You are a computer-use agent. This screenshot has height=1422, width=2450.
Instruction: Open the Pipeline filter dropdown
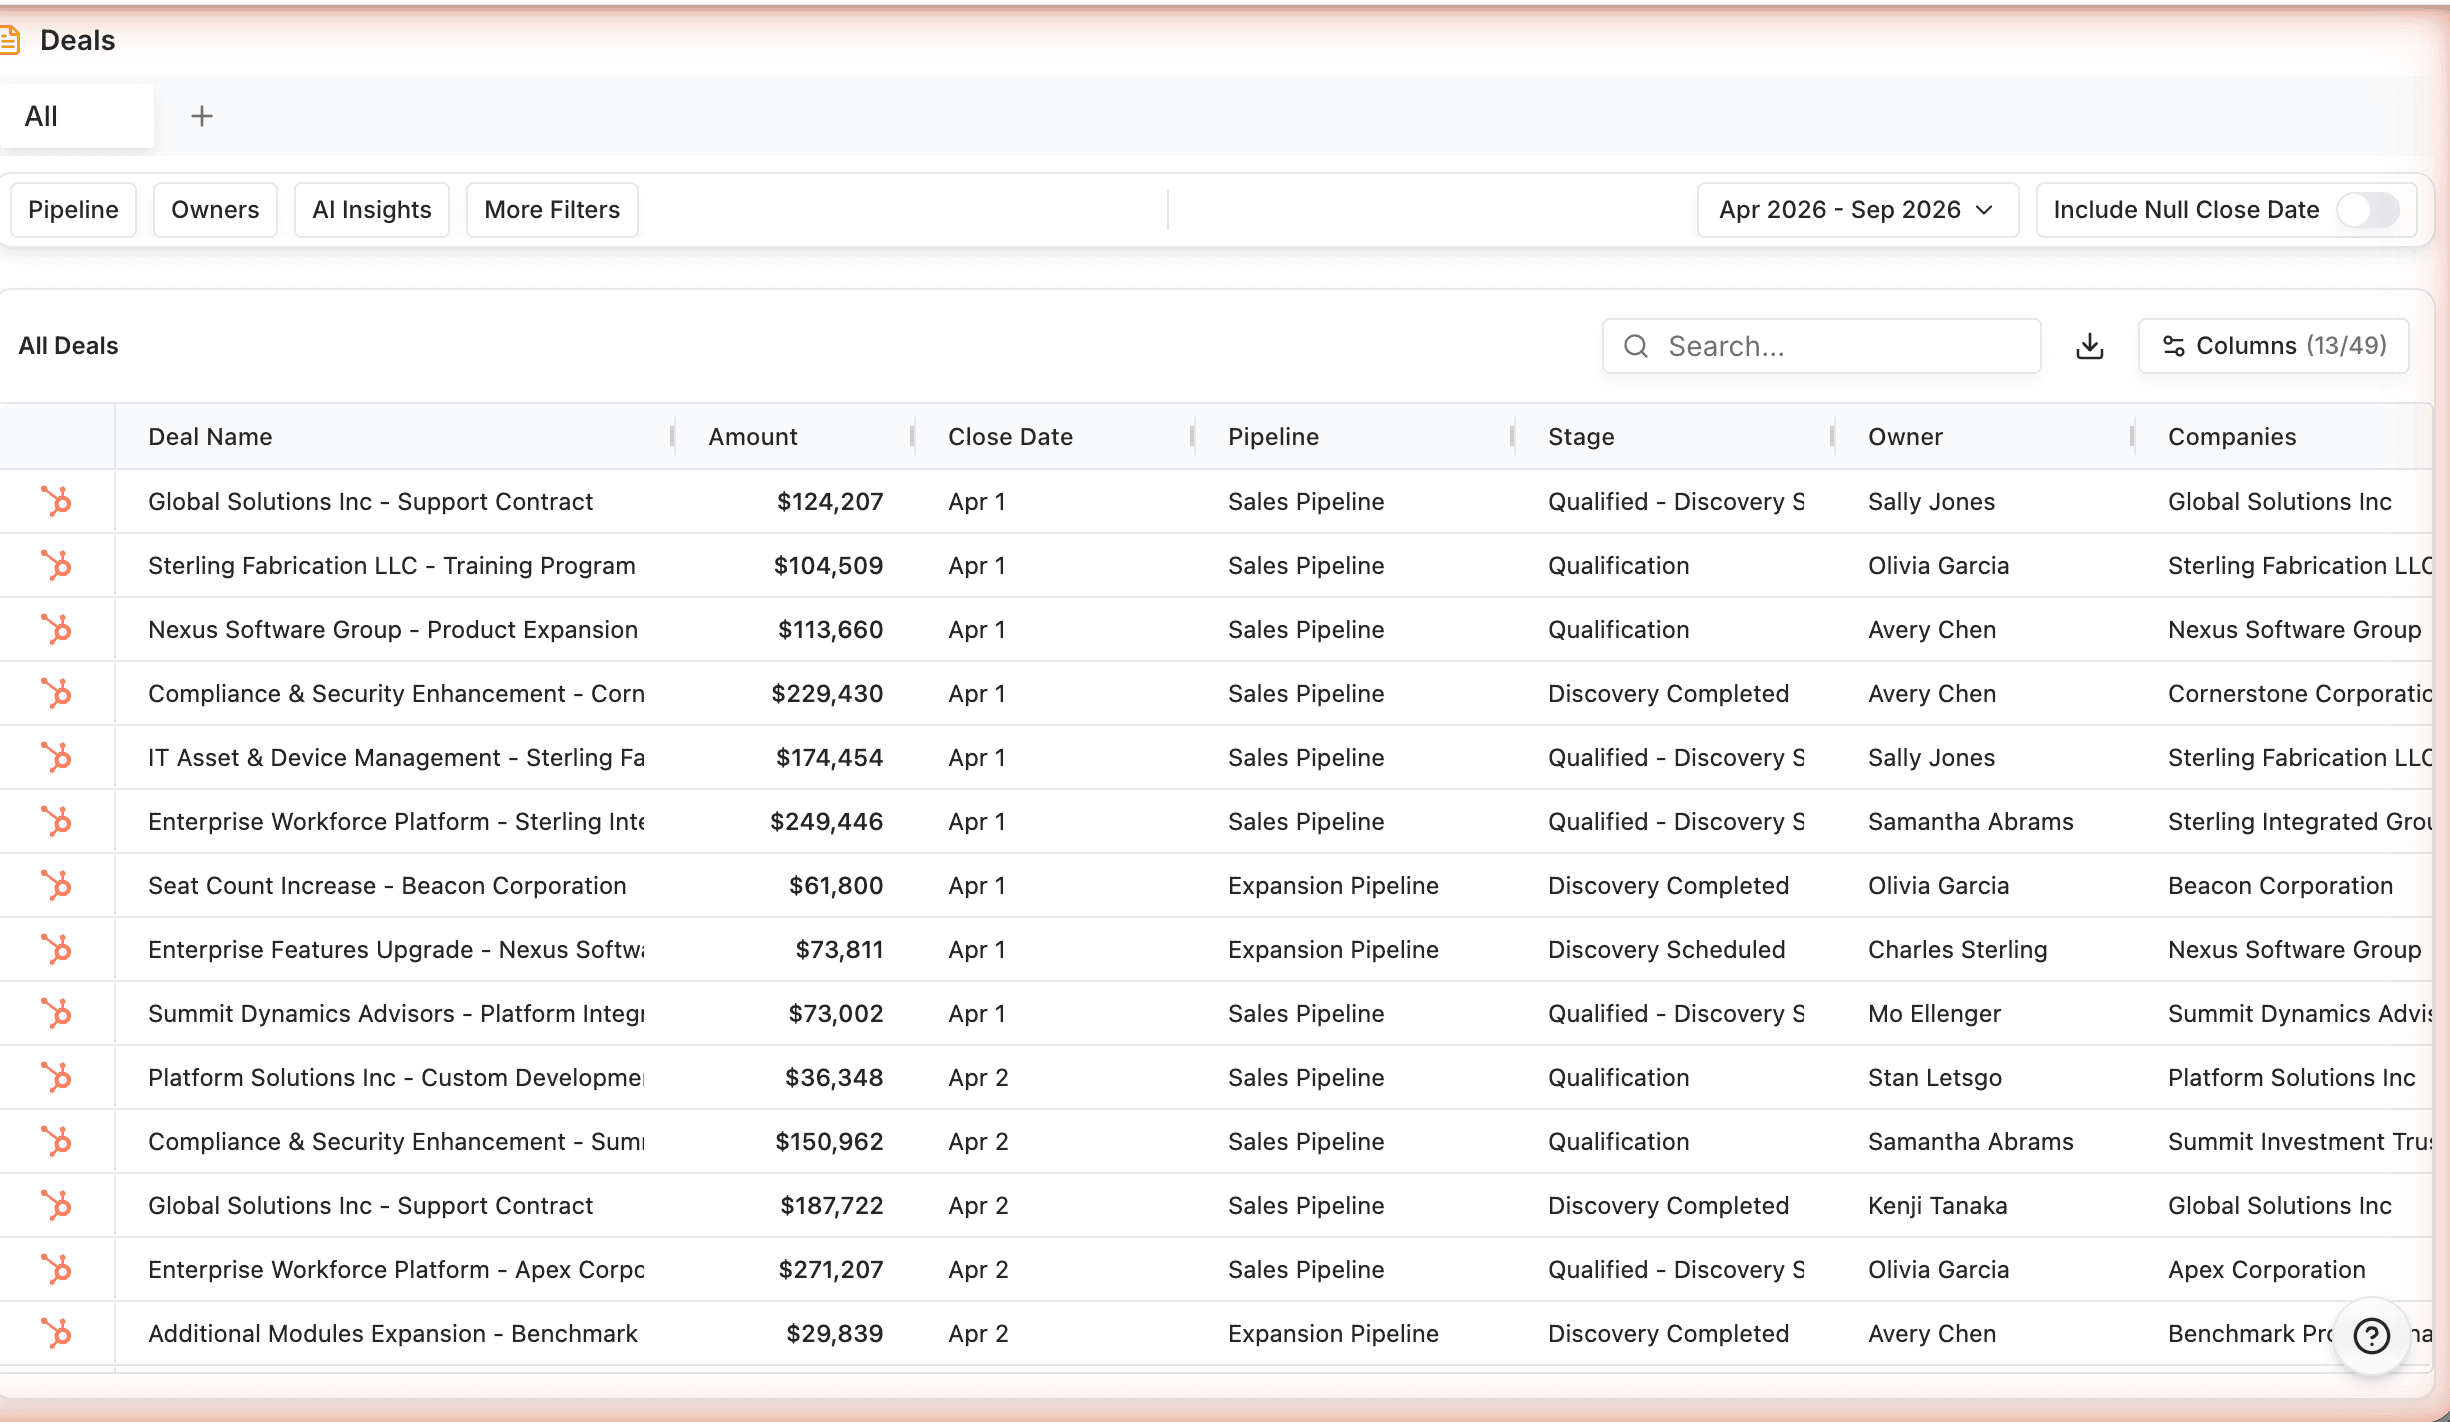tap(73, 210)
